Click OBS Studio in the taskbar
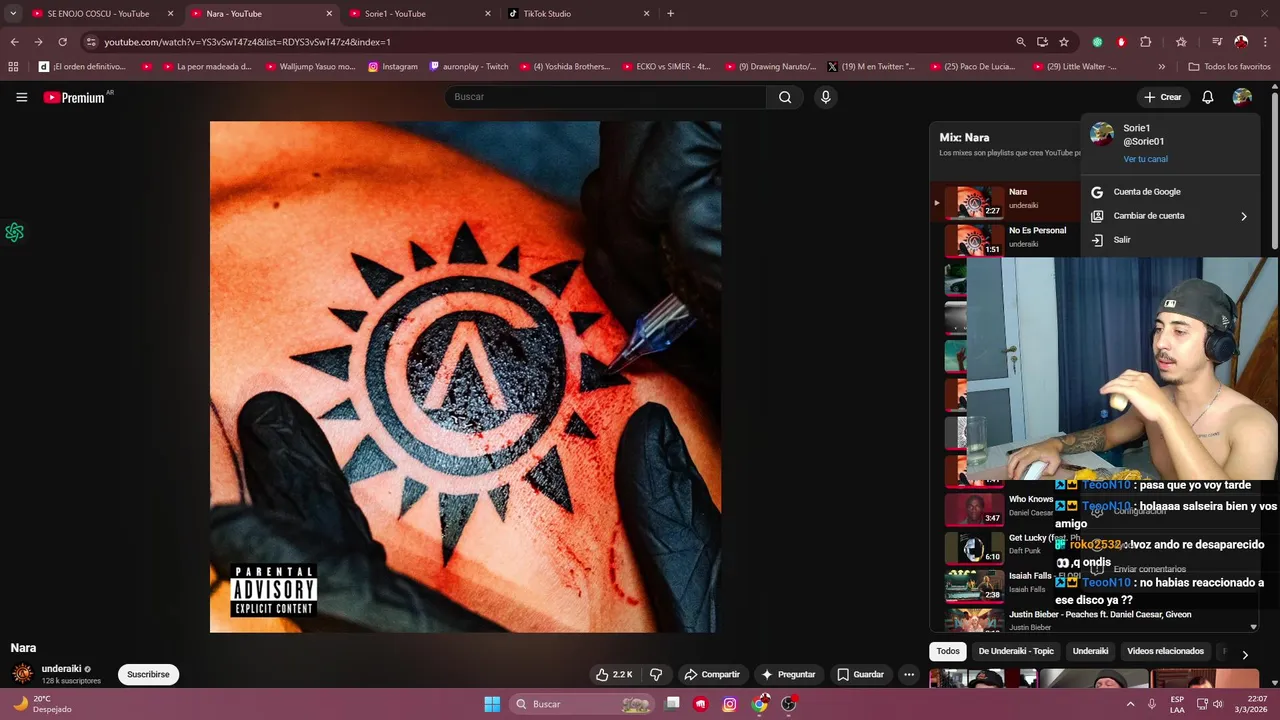Image resolution: width=1280 pixels, height=720 pixels. coord(789,704)
